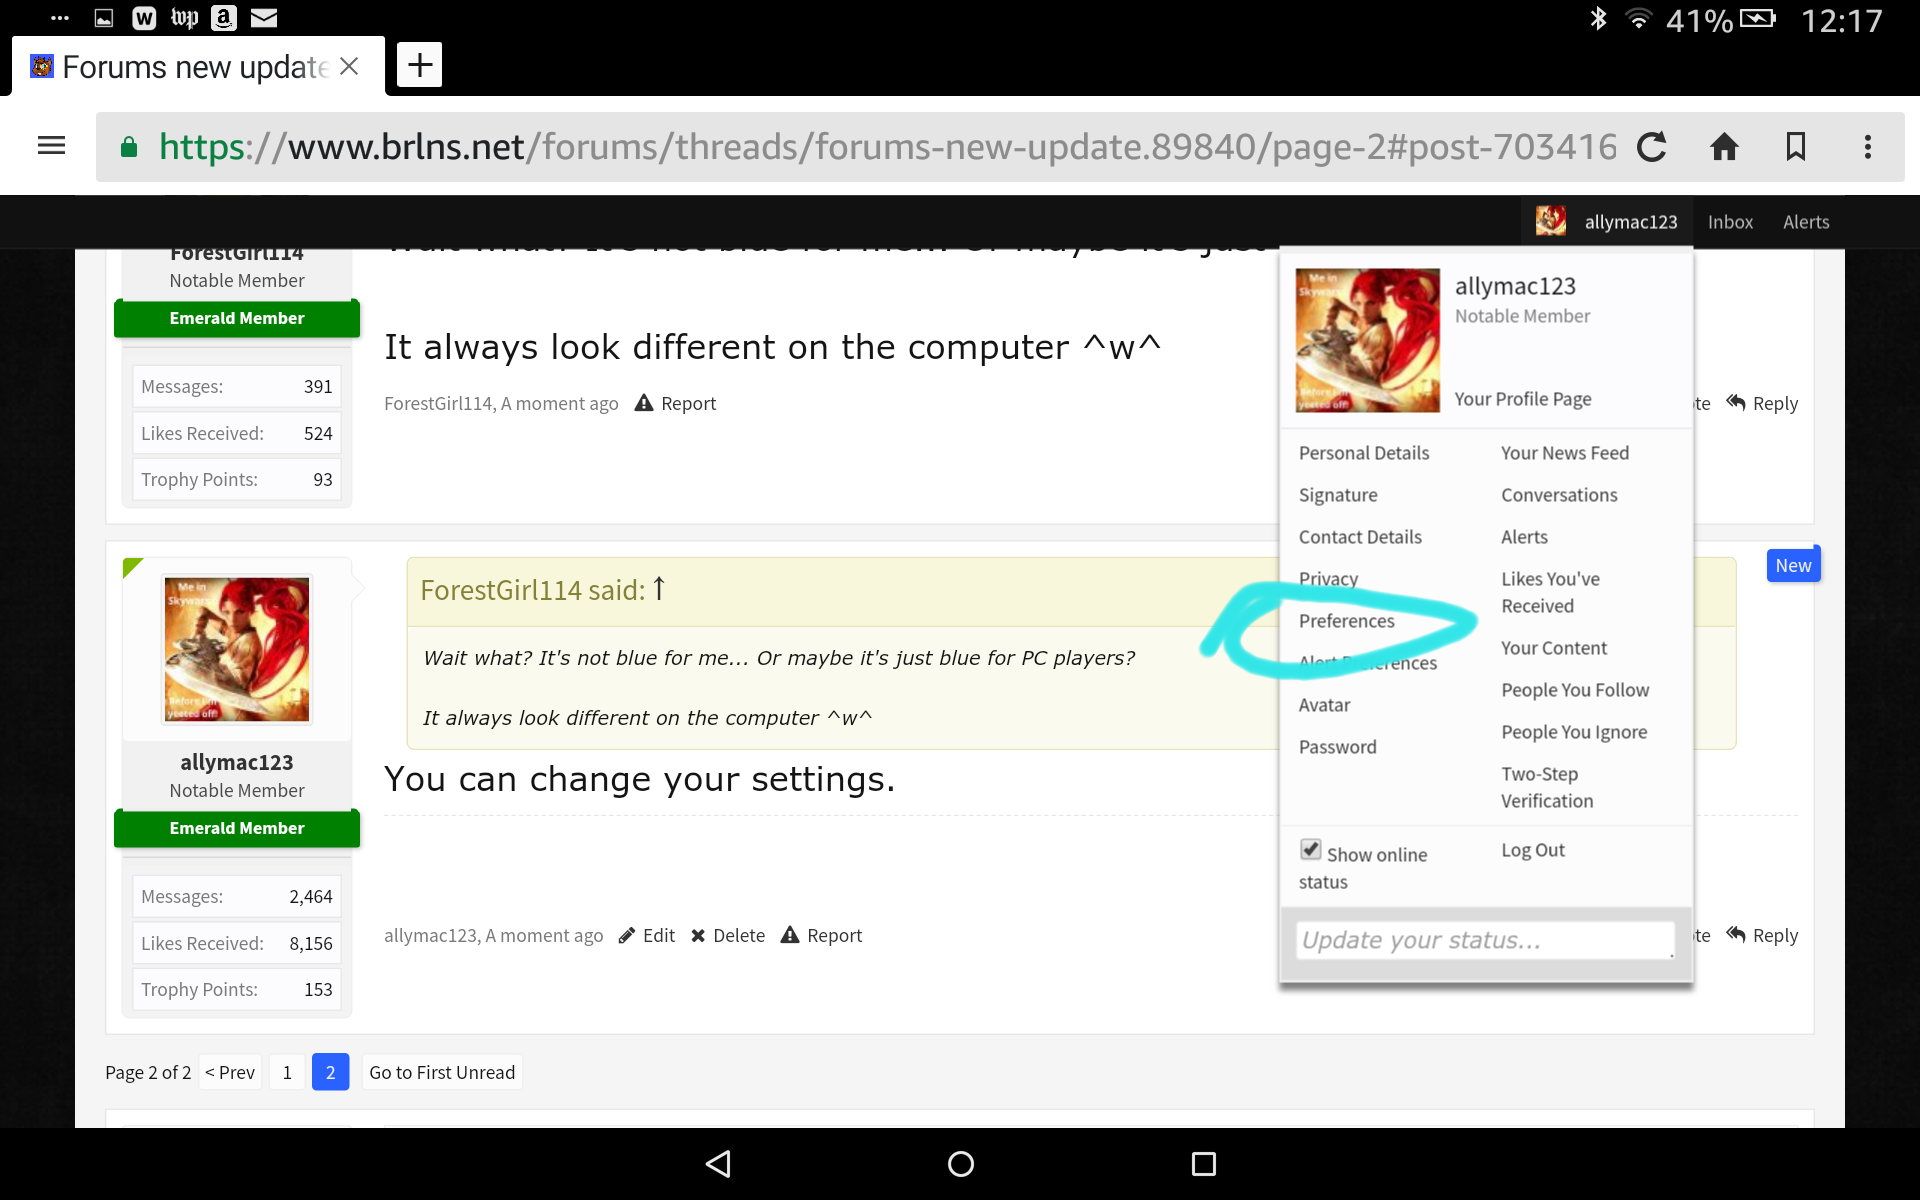Open Your Content
The image size is (1920, 1200).
click(1554, 648)
